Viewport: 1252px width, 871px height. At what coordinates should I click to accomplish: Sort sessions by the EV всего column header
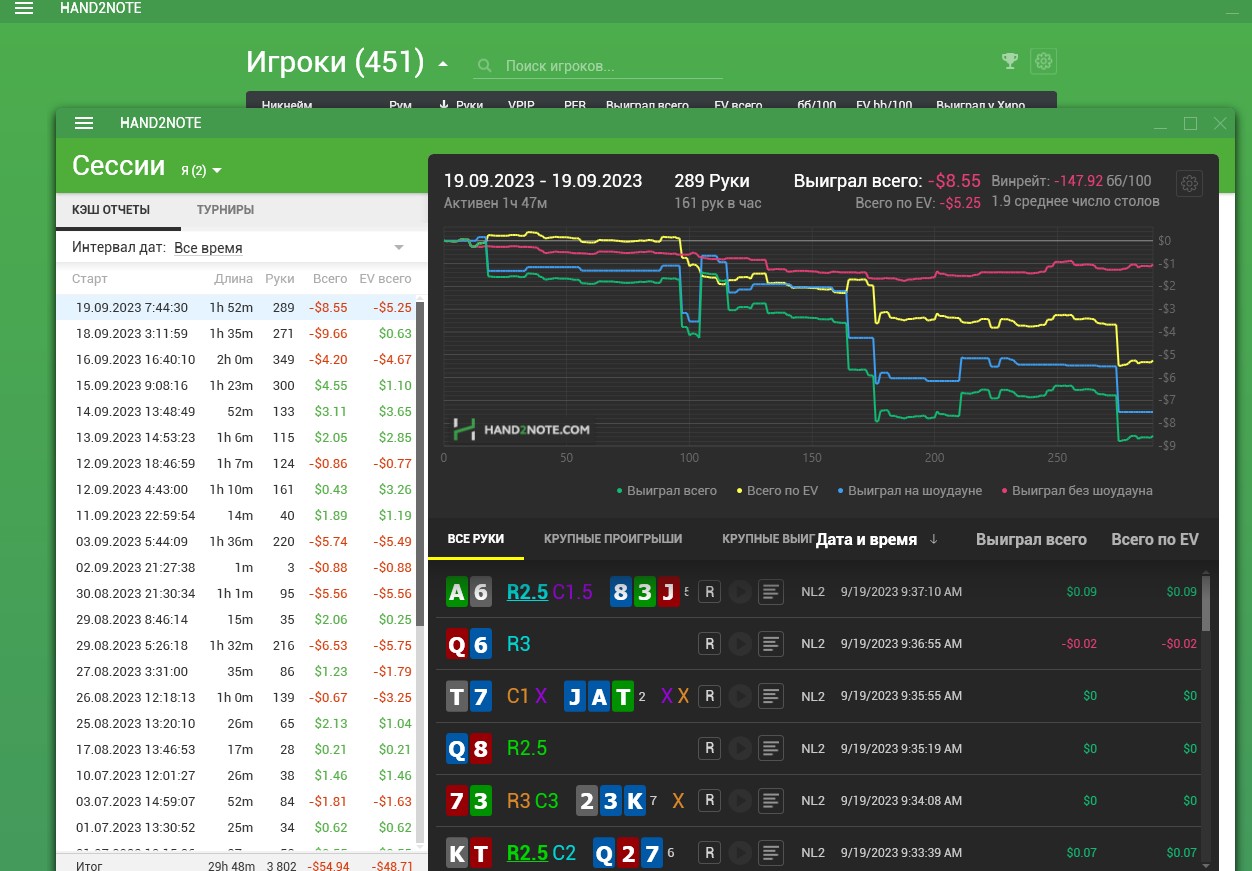pos(385,279)
